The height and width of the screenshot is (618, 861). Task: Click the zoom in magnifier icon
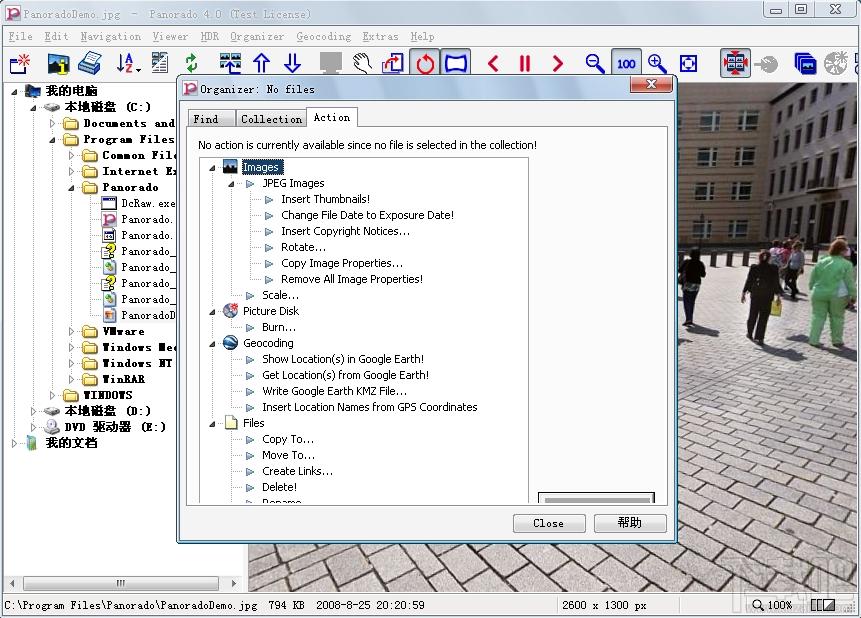(x=657, y=64)
